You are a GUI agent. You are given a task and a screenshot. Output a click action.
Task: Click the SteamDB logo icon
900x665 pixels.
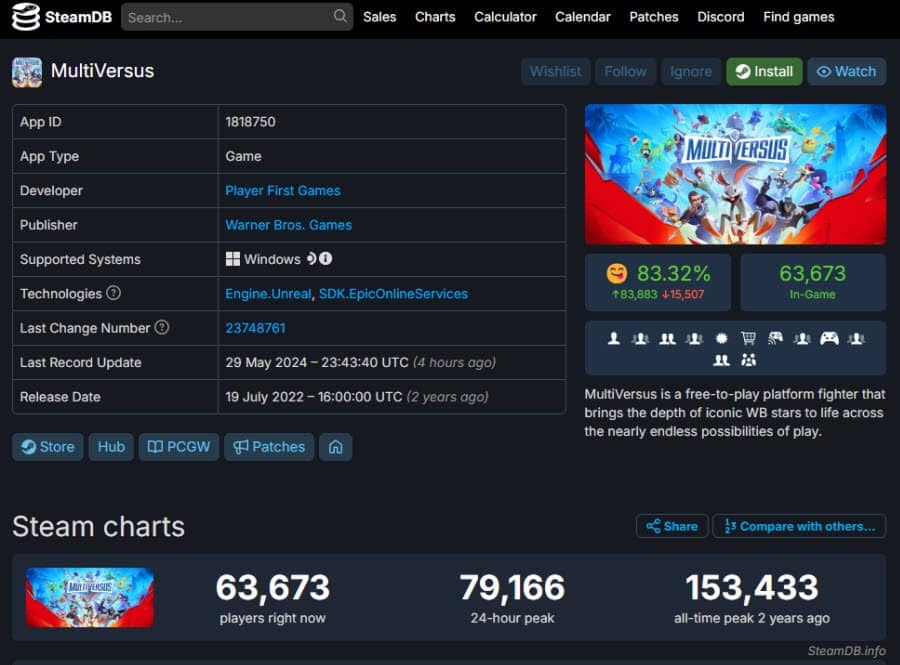tap(26, 17)
